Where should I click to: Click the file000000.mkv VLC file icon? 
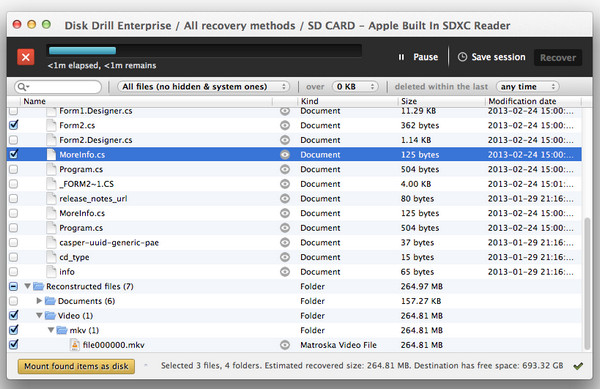pyautogui.click(x=75, y=345)
